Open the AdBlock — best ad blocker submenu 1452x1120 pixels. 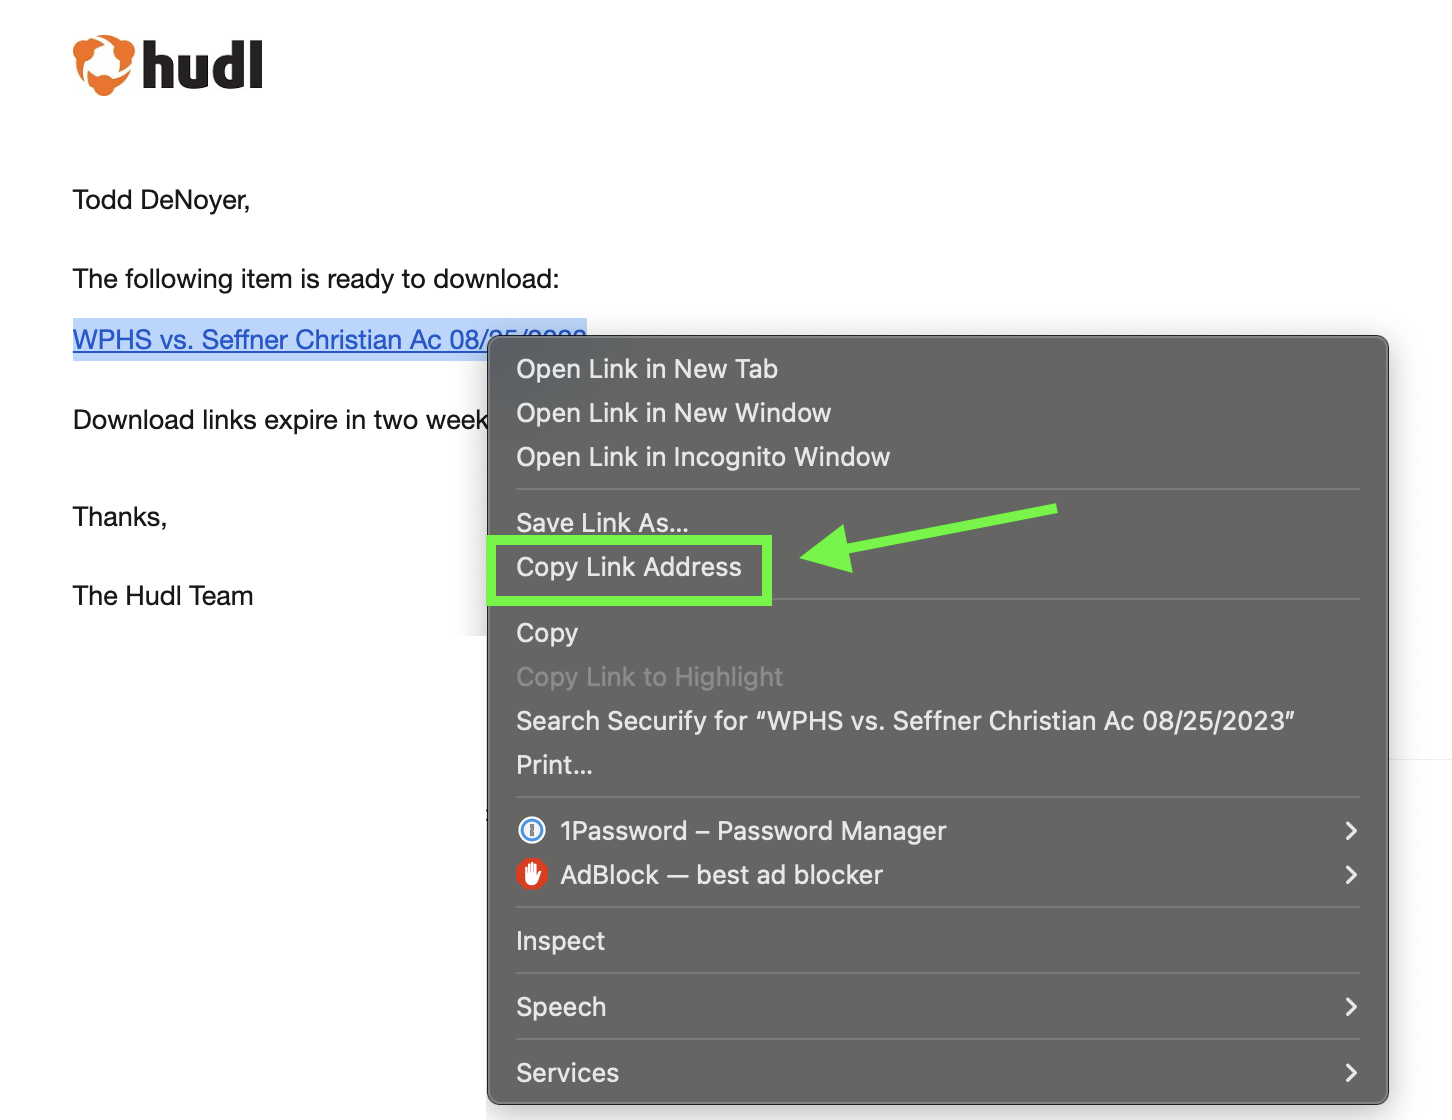(937, 875)
